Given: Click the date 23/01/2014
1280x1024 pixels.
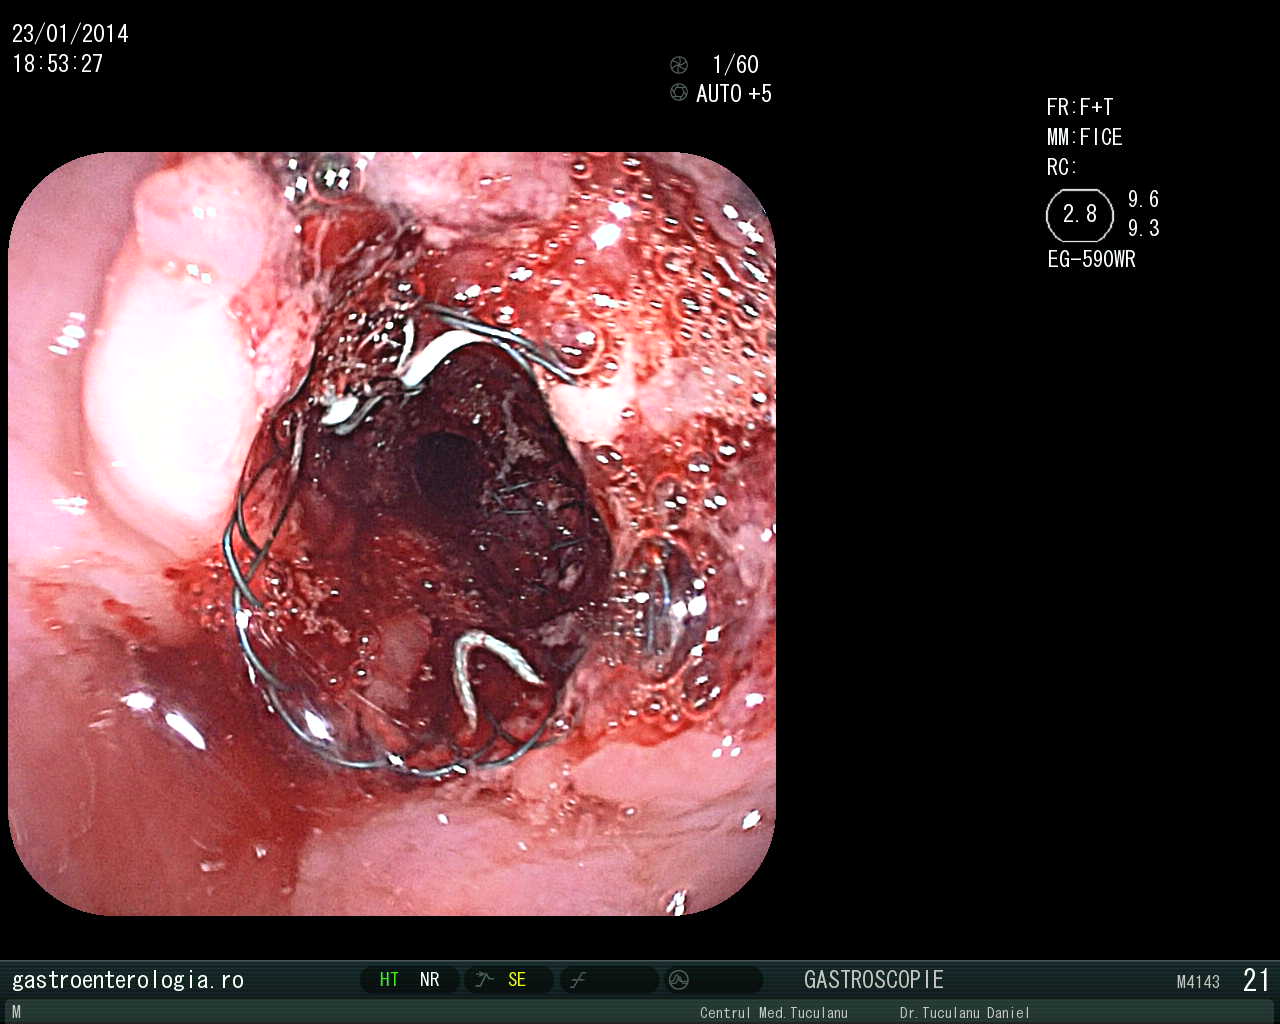Looking at the screenshot, I should click(70, 34).
